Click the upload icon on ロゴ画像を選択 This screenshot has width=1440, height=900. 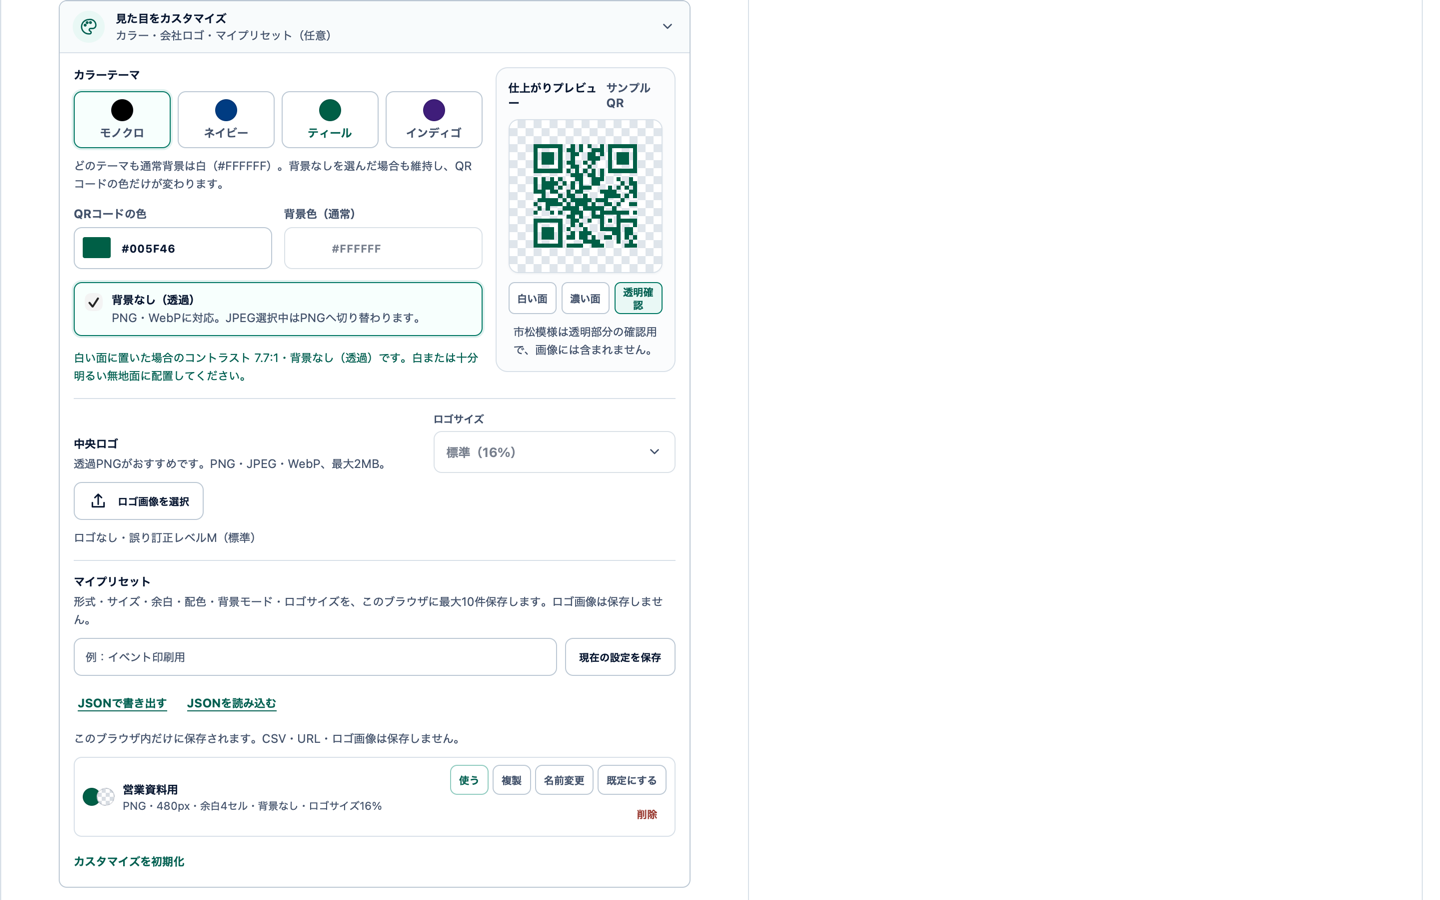98,501
